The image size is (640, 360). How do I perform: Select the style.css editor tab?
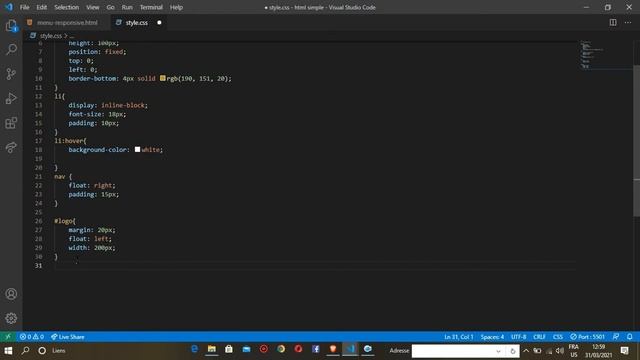point(136,22)
